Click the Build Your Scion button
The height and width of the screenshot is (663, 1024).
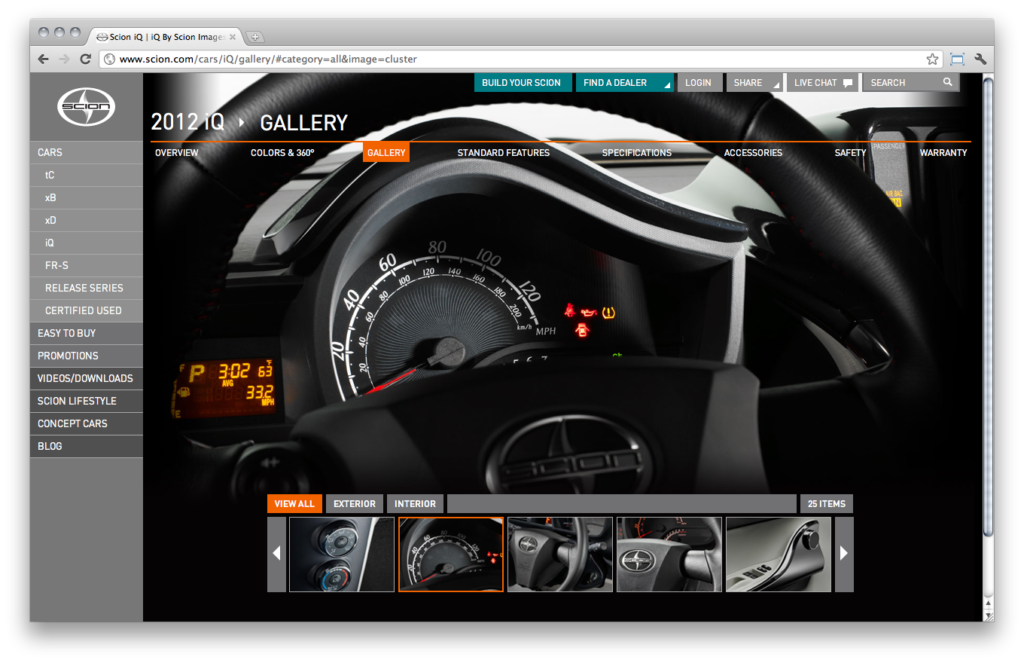522,83
